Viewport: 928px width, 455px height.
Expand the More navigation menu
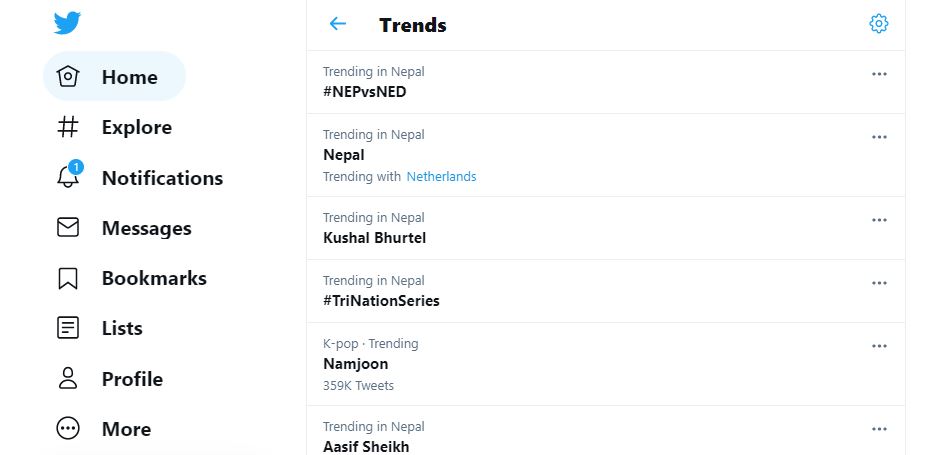(x=125, y=429)
